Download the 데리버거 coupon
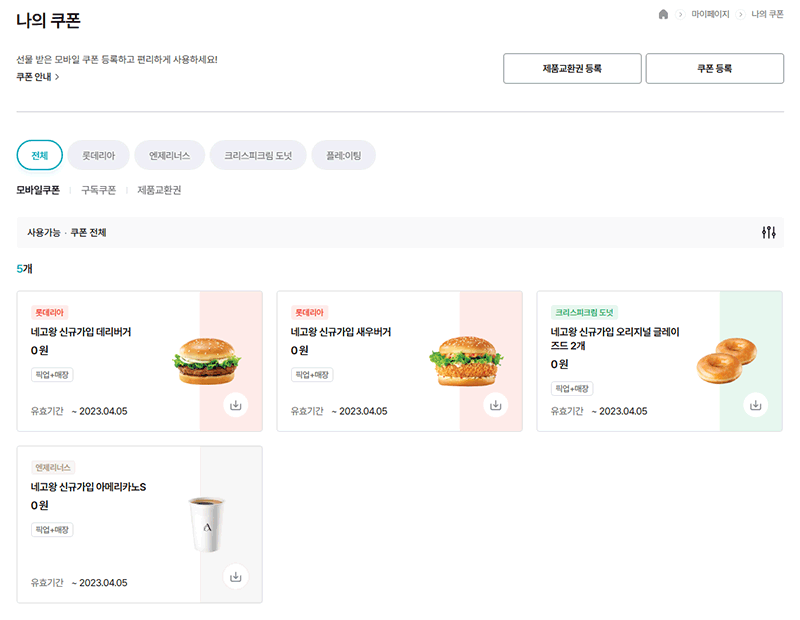Viewport: 800px width, 620px height. 236,405
